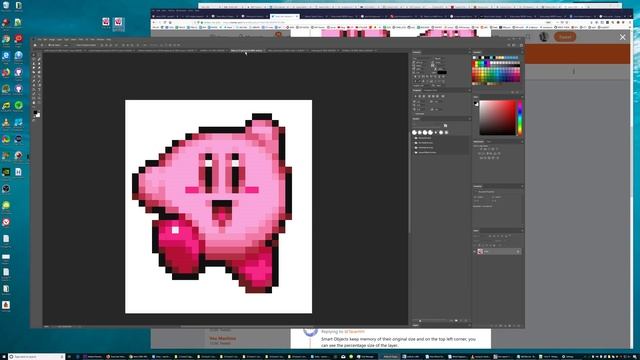The image size is (640, 360).
Task: Click the Brightness/Contrast icon in Adjustments panel
Action: [x=481, y=149]
